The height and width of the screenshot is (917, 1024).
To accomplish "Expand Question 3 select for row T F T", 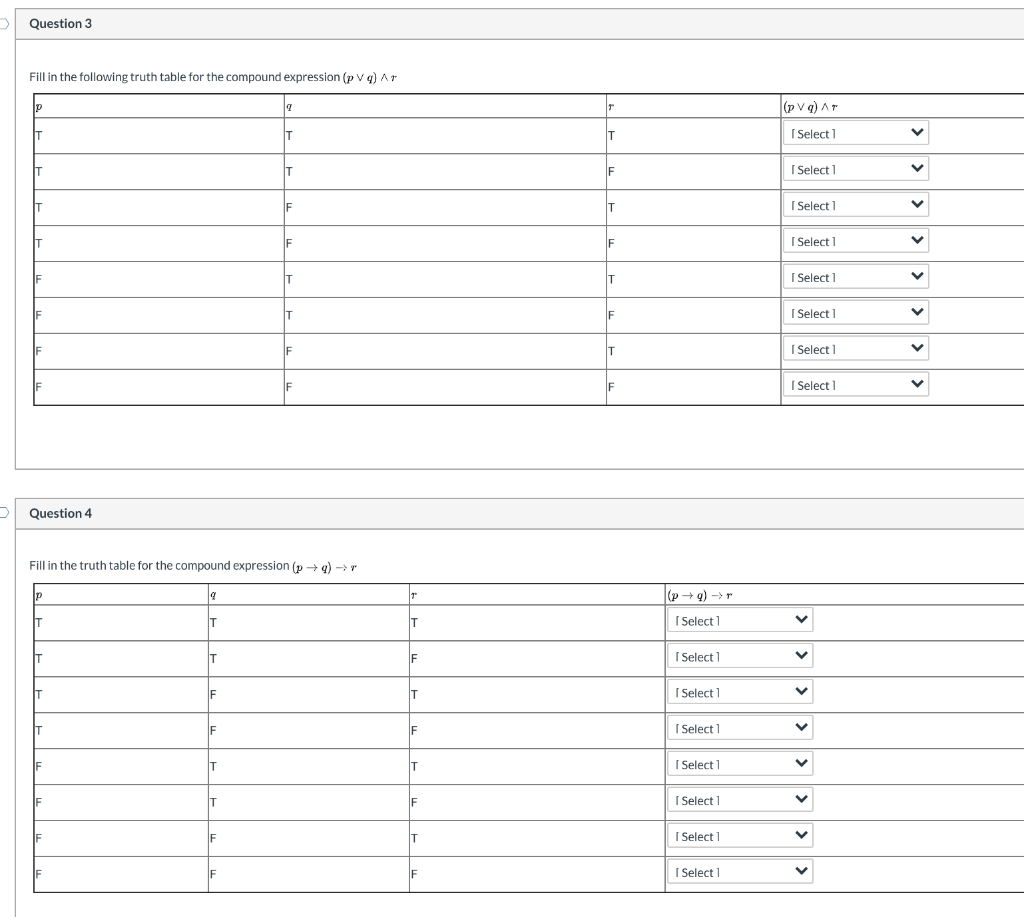I will (x=856, y=205).
